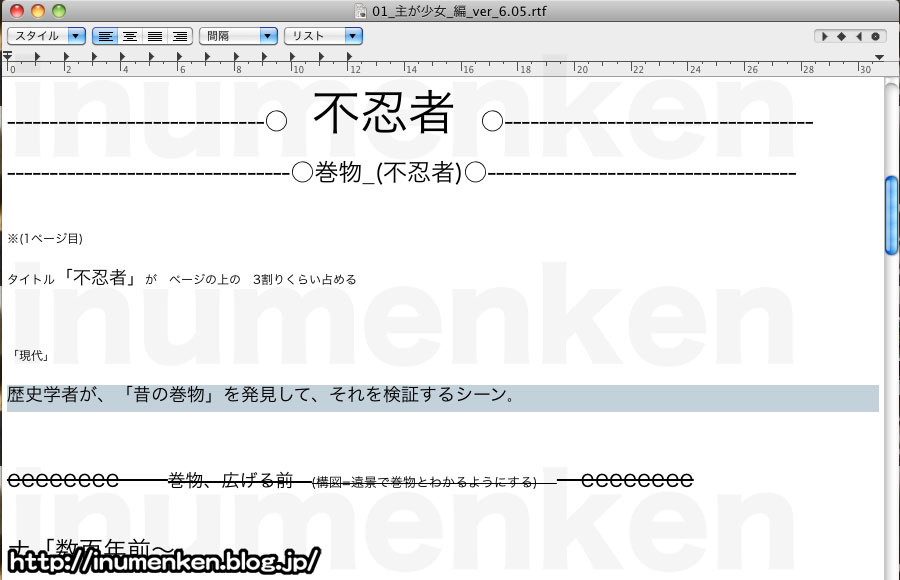This screenshot has height=580, width=900.
Task: Select the tab stop between ruler 10 and 12
Action: click(321, 57)
